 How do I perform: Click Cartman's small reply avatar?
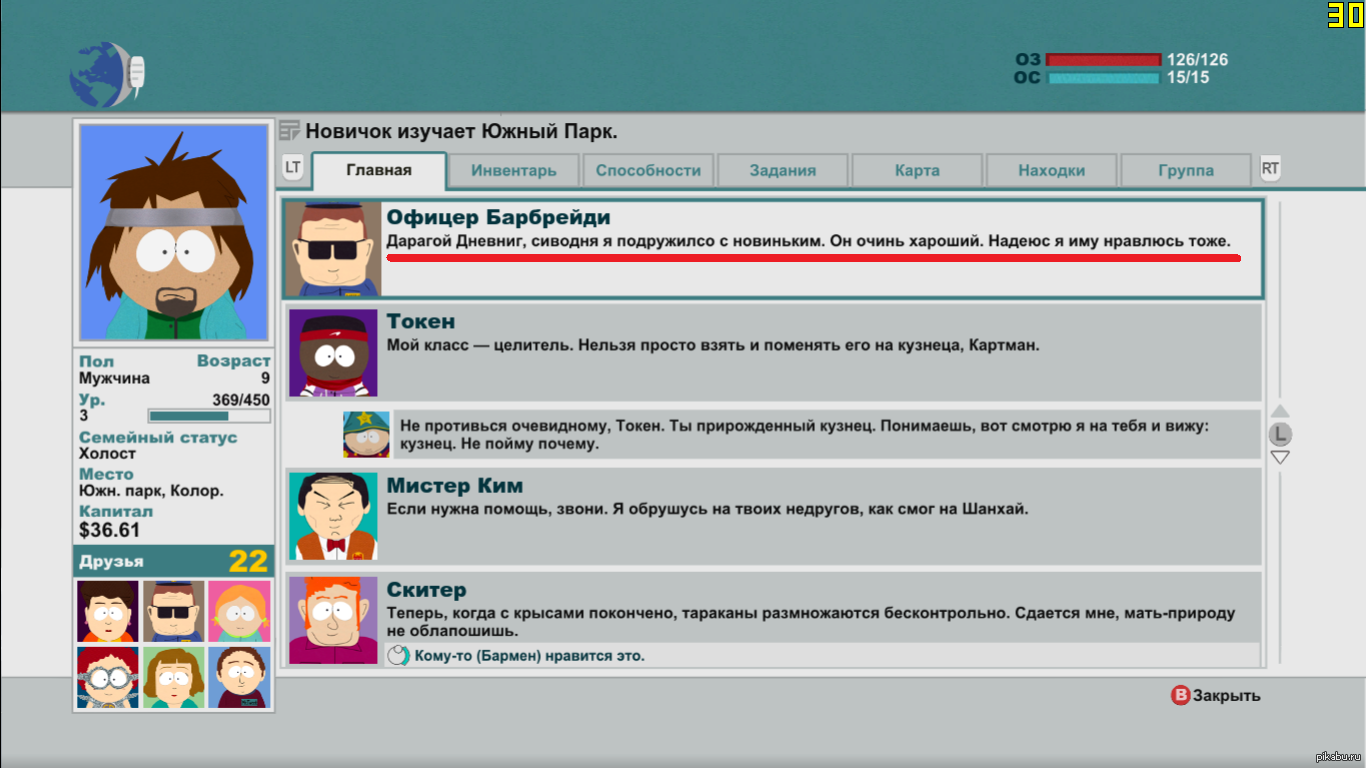pos(366,433)
